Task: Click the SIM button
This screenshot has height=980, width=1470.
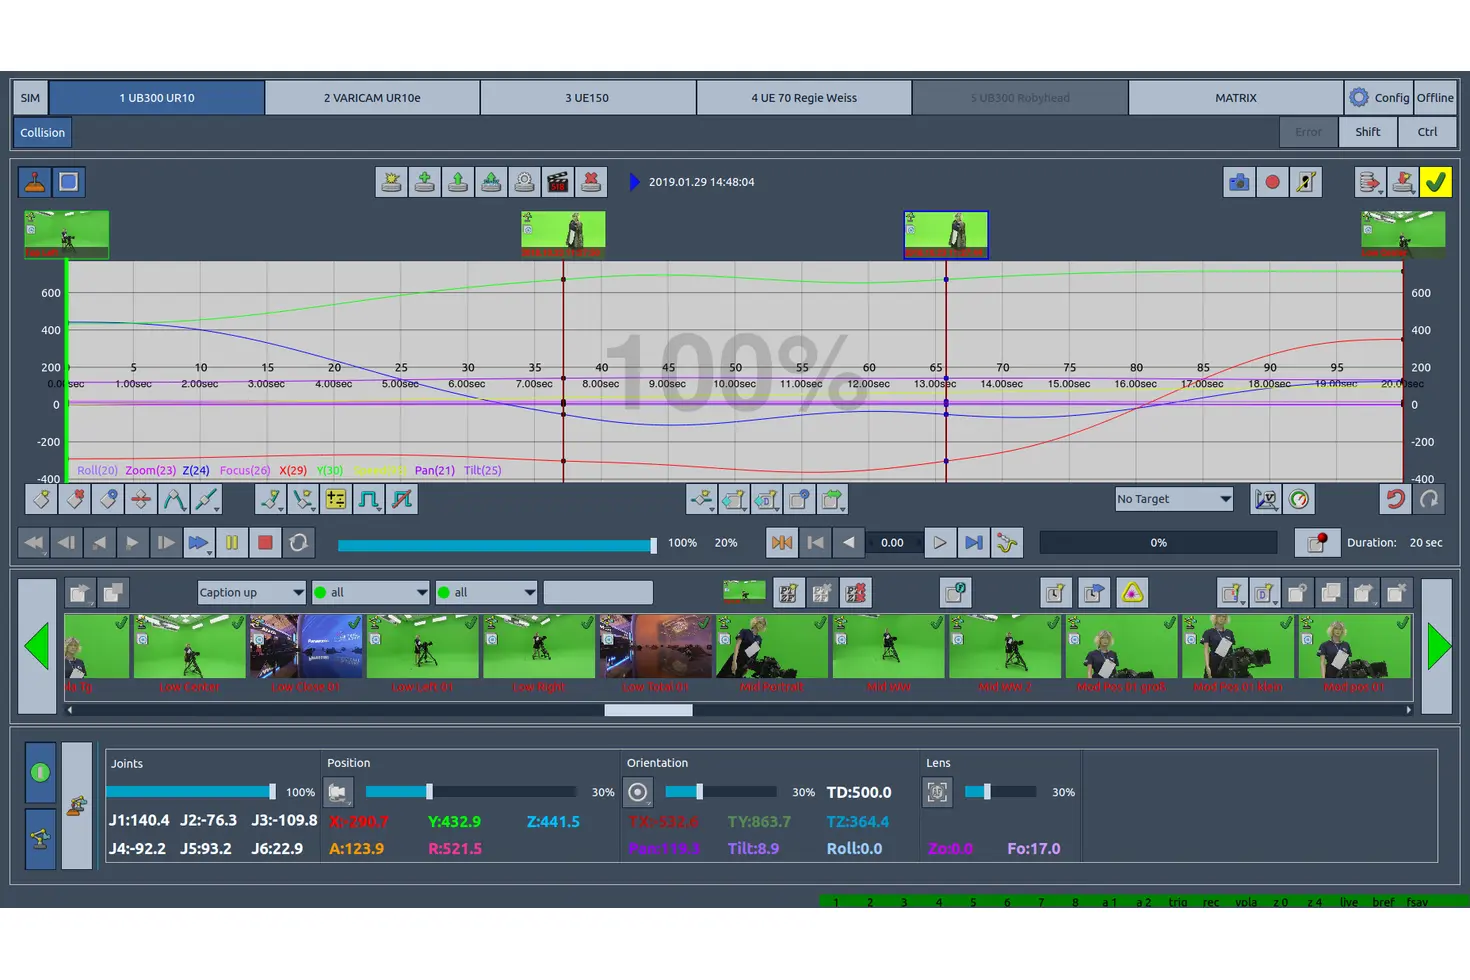Action: (x=30, y=98)
